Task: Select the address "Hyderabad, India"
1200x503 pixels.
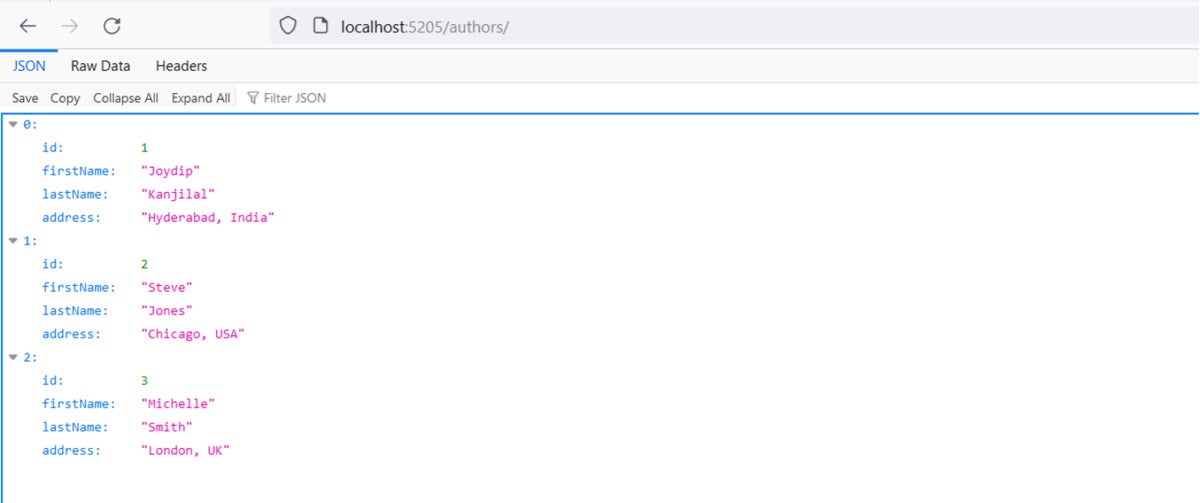Action: [x=207, y=217]
